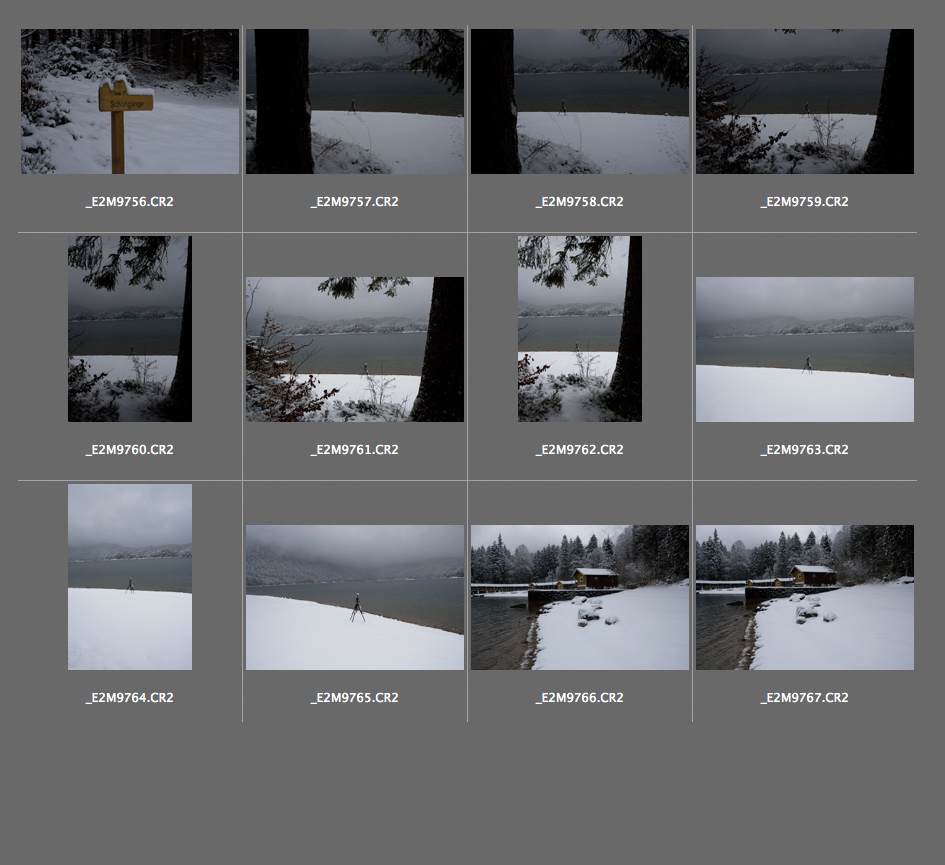The height and width of the screenshot is (865, 945).
Task: Open the _E2M9758.CR2 photo thumbnail
Action: (x=580, y=101)
